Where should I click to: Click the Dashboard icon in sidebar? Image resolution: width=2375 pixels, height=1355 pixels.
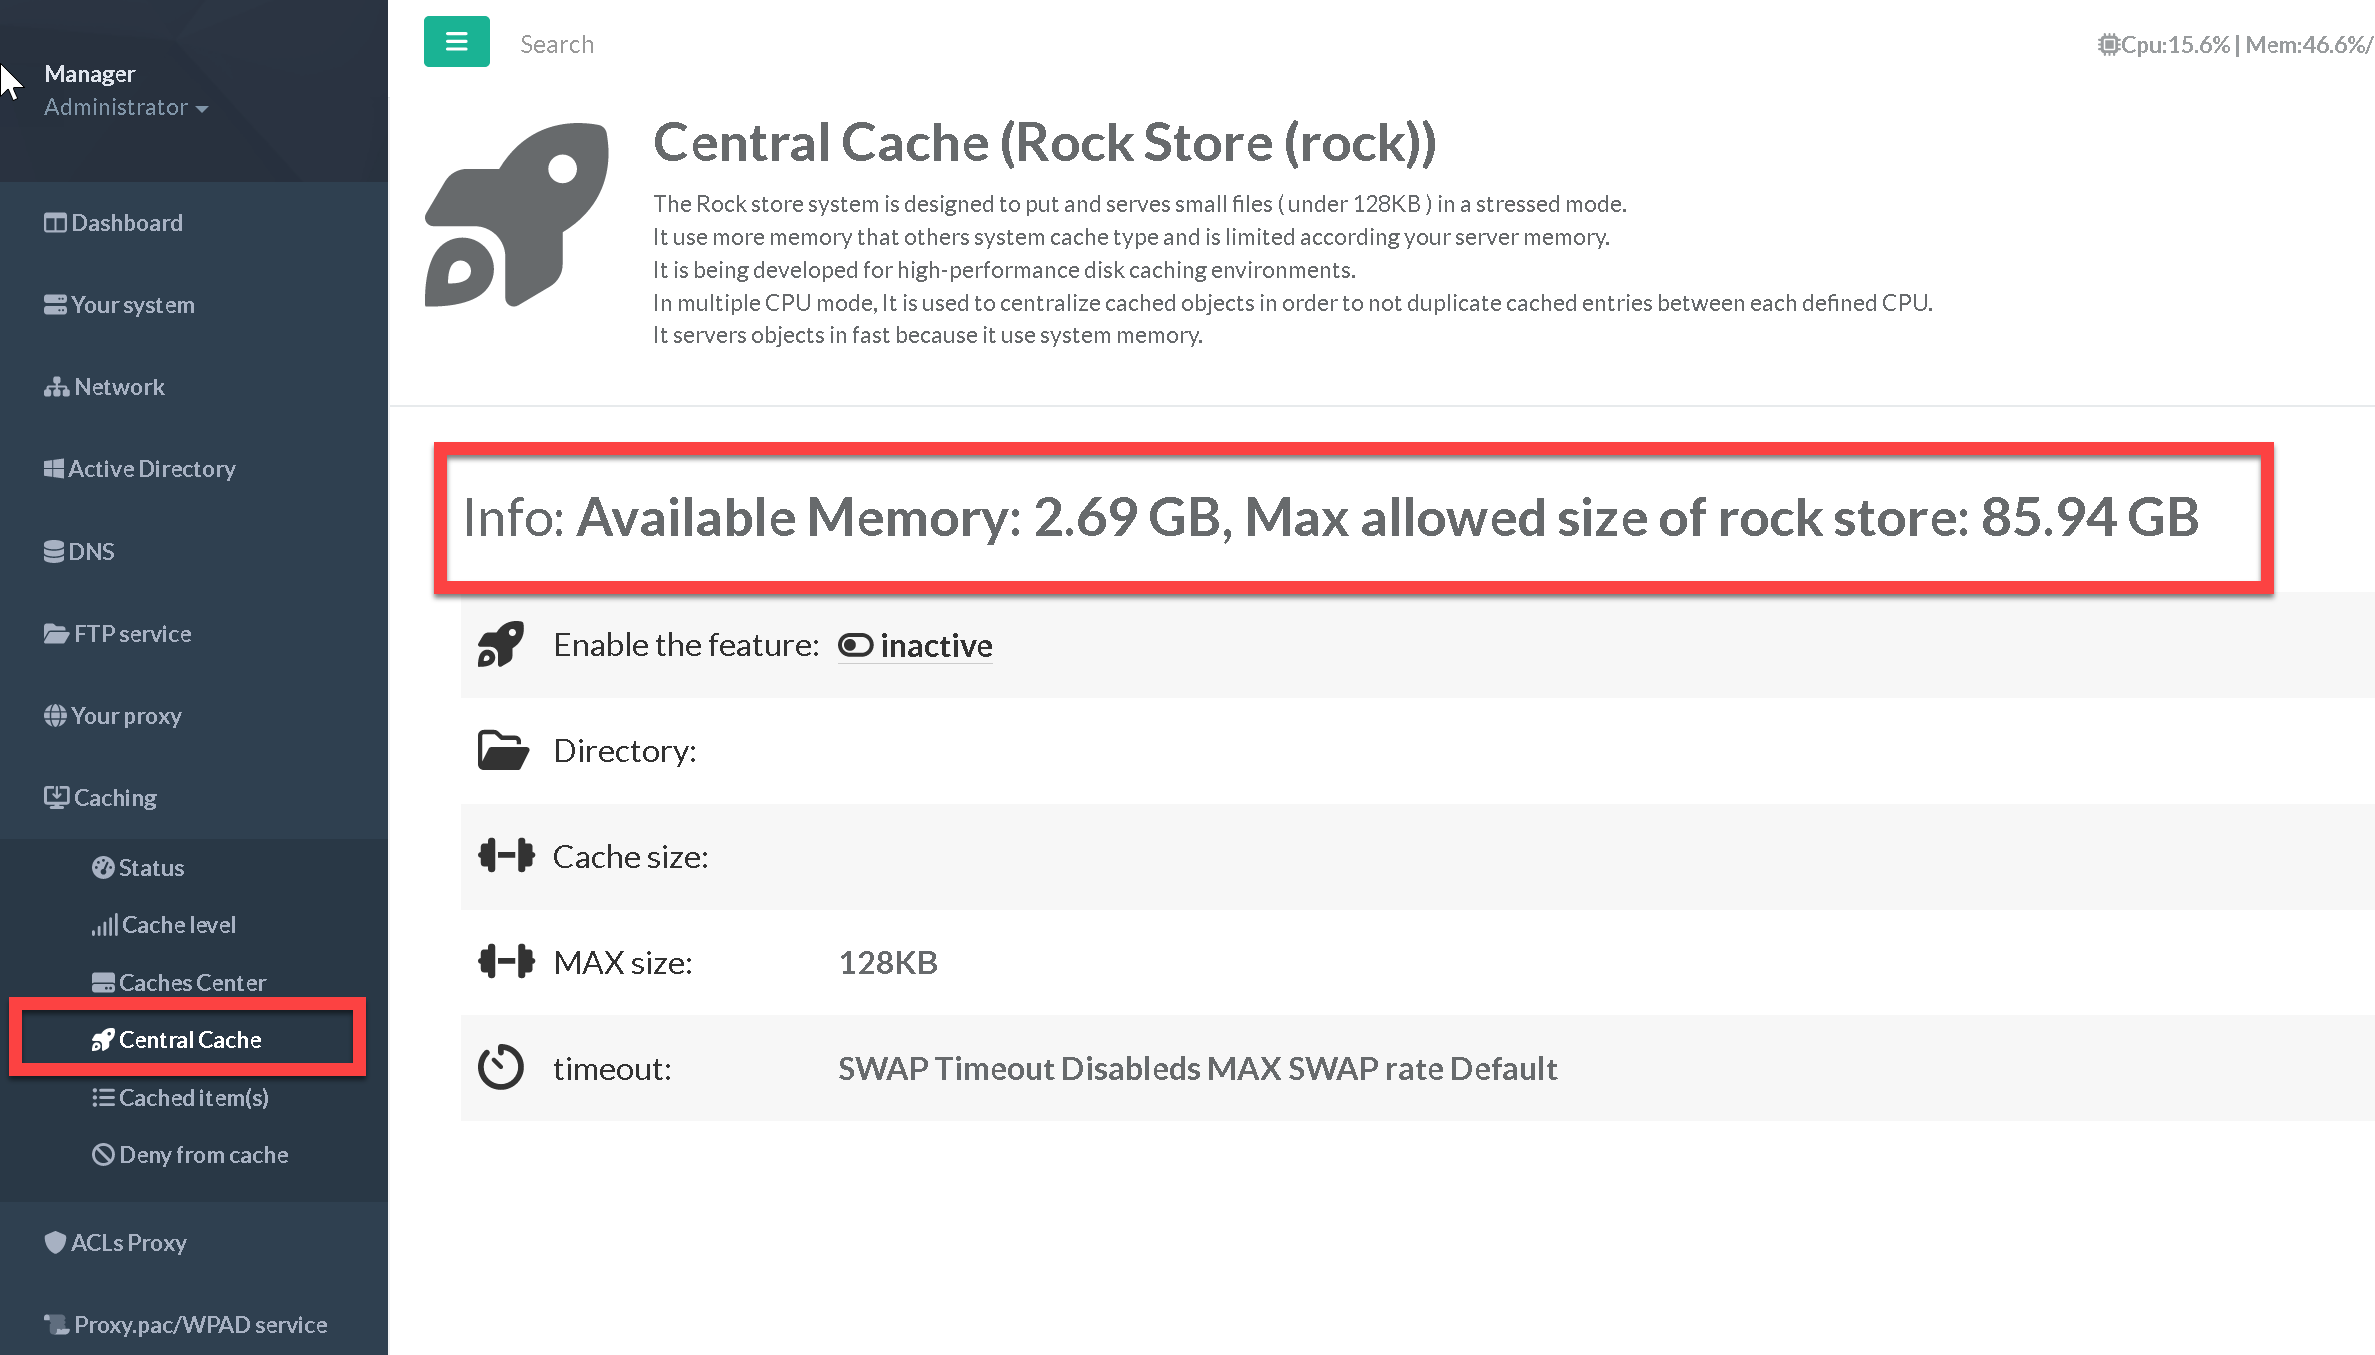tap(55, 223)
